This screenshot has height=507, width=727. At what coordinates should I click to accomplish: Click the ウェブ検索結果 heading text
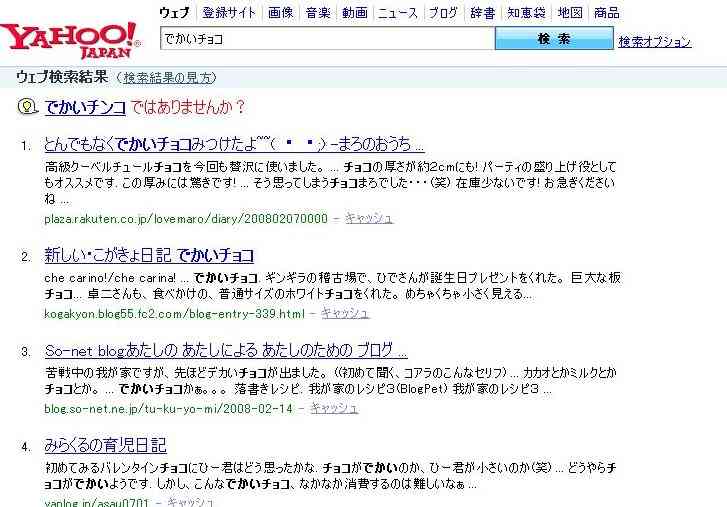62,77
